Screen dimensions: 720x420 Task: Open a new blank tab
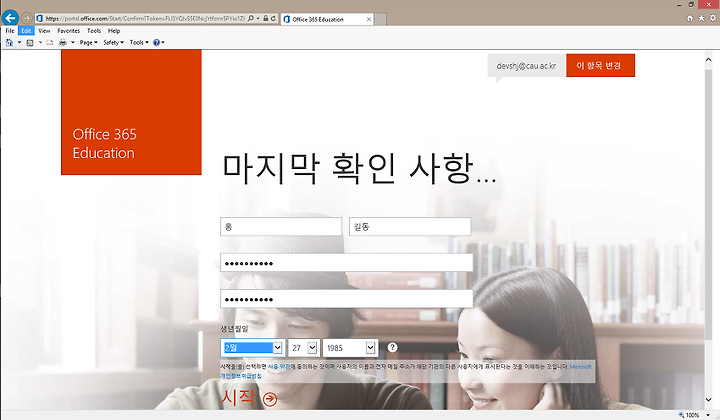click(381, 19)
